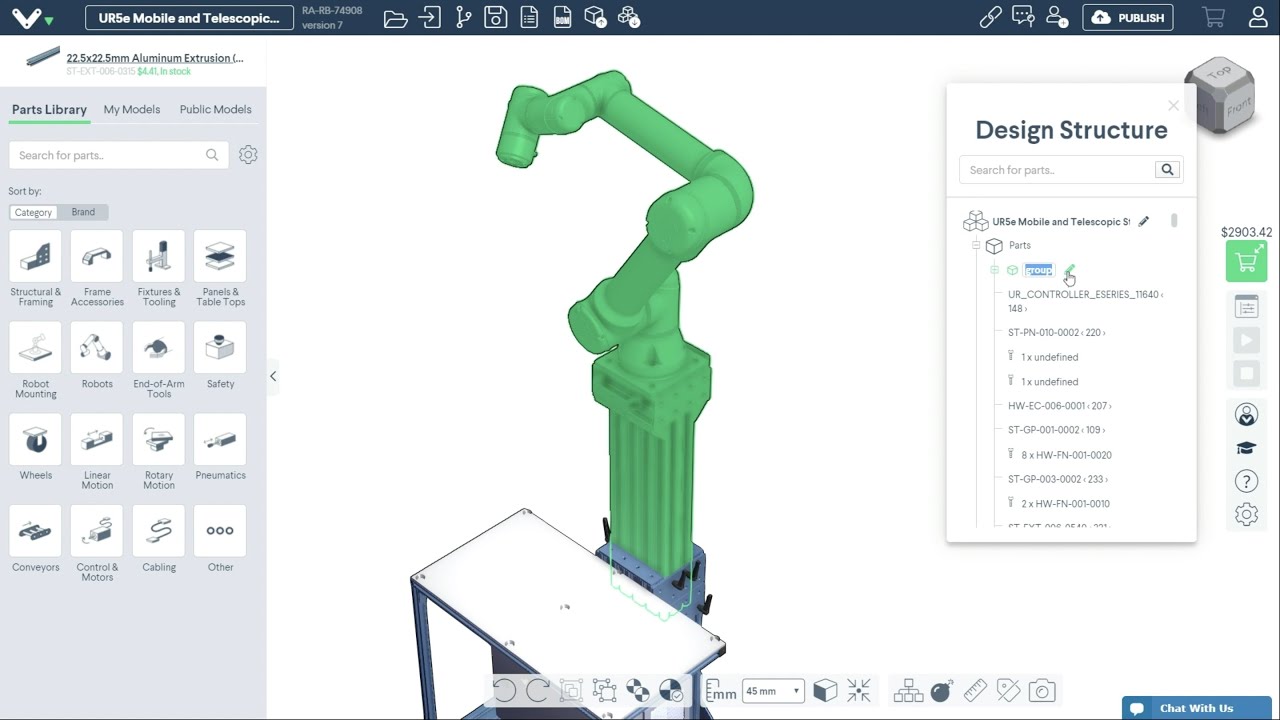Switch to the My Models tab

132,110
